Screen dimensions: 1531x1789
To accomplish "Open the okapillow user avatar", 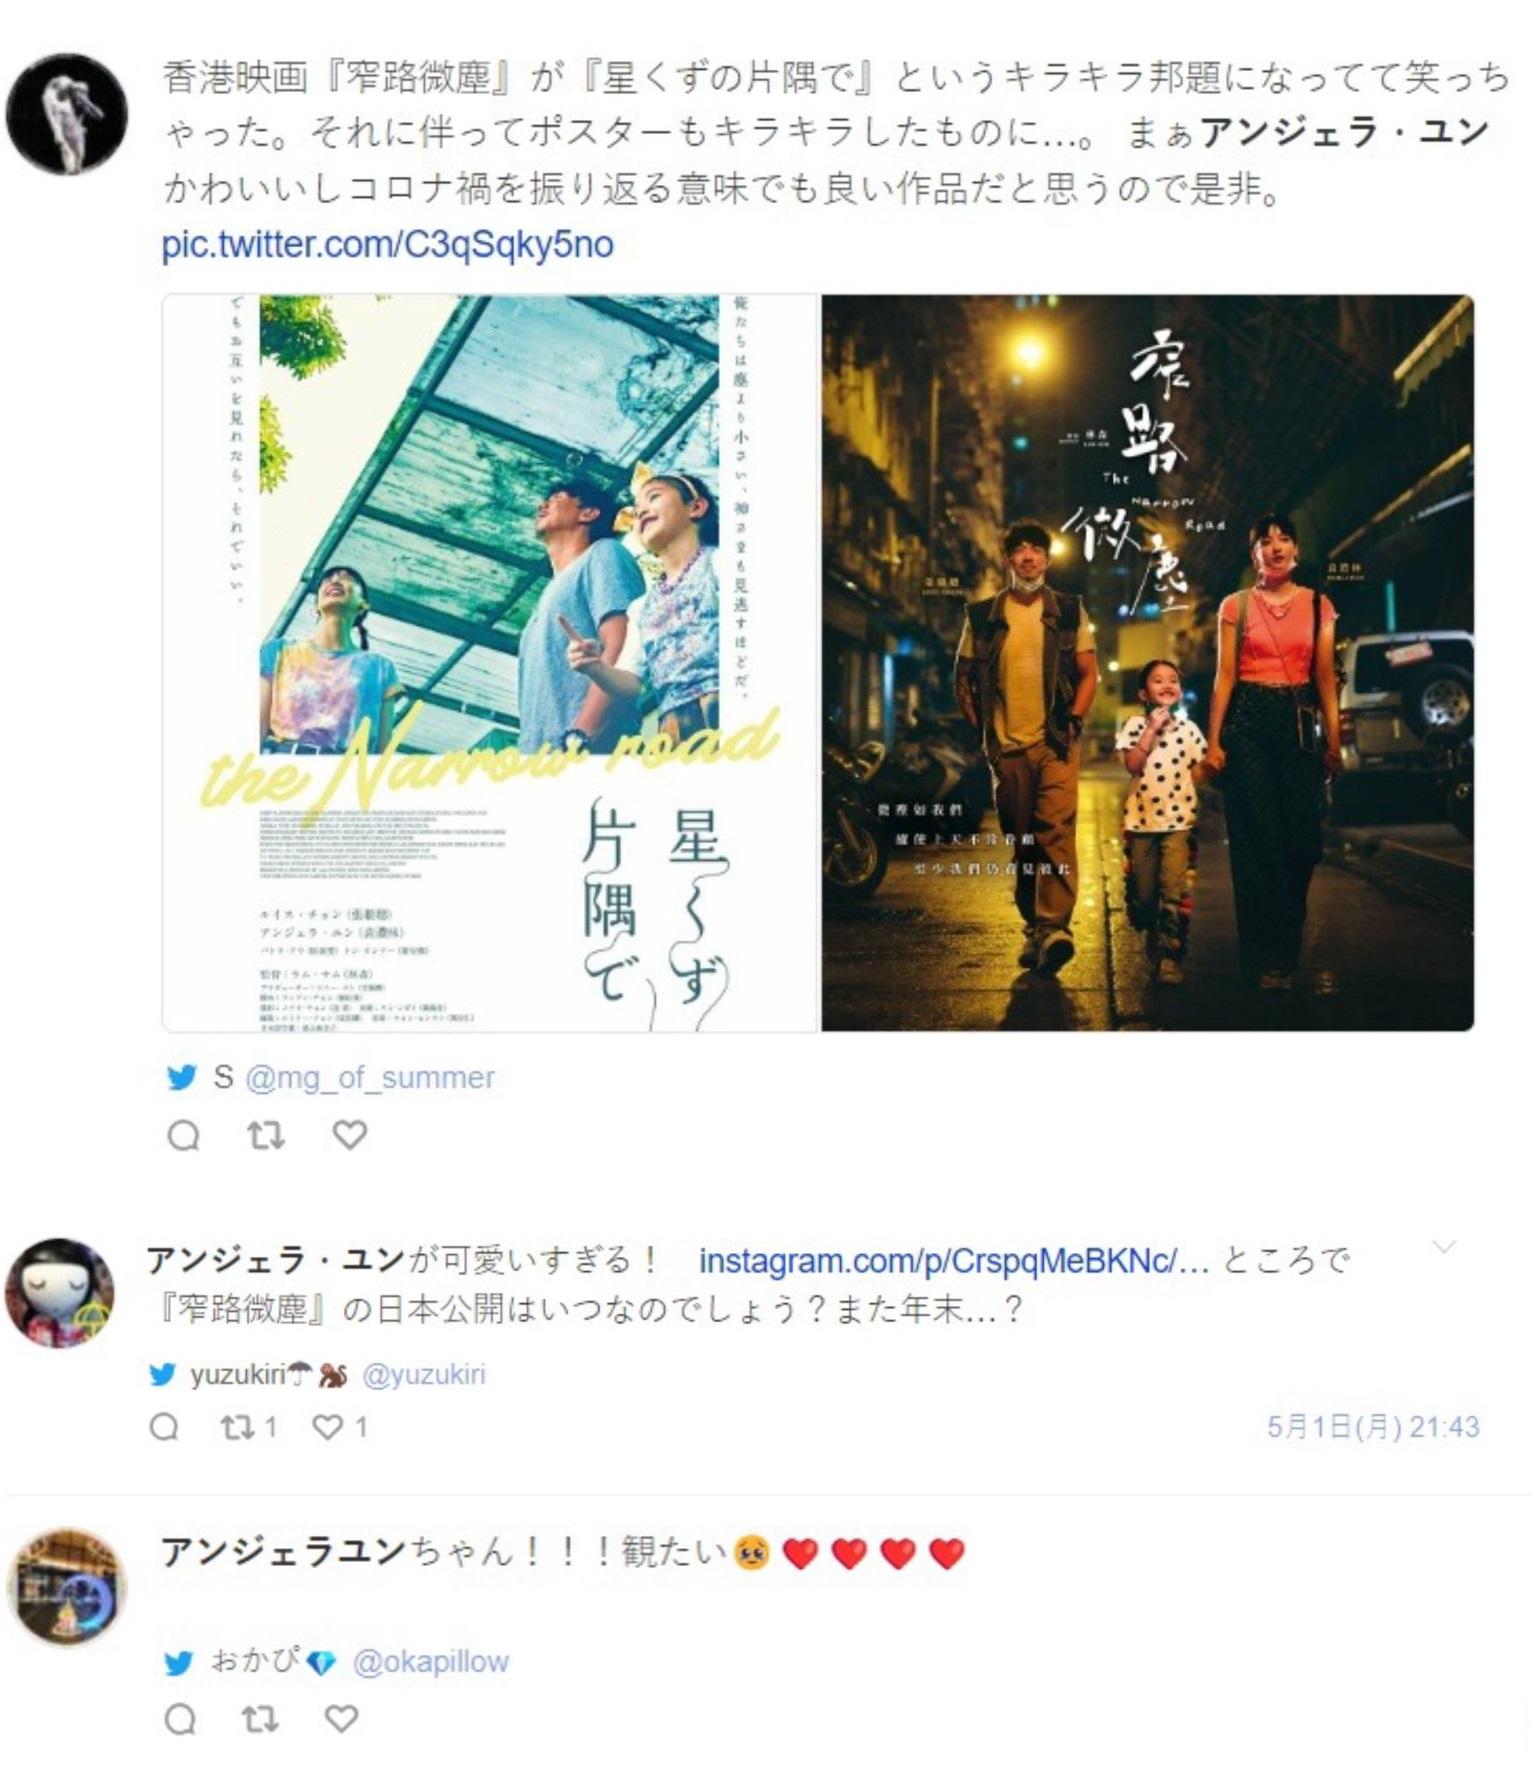I will (67, 1587).
